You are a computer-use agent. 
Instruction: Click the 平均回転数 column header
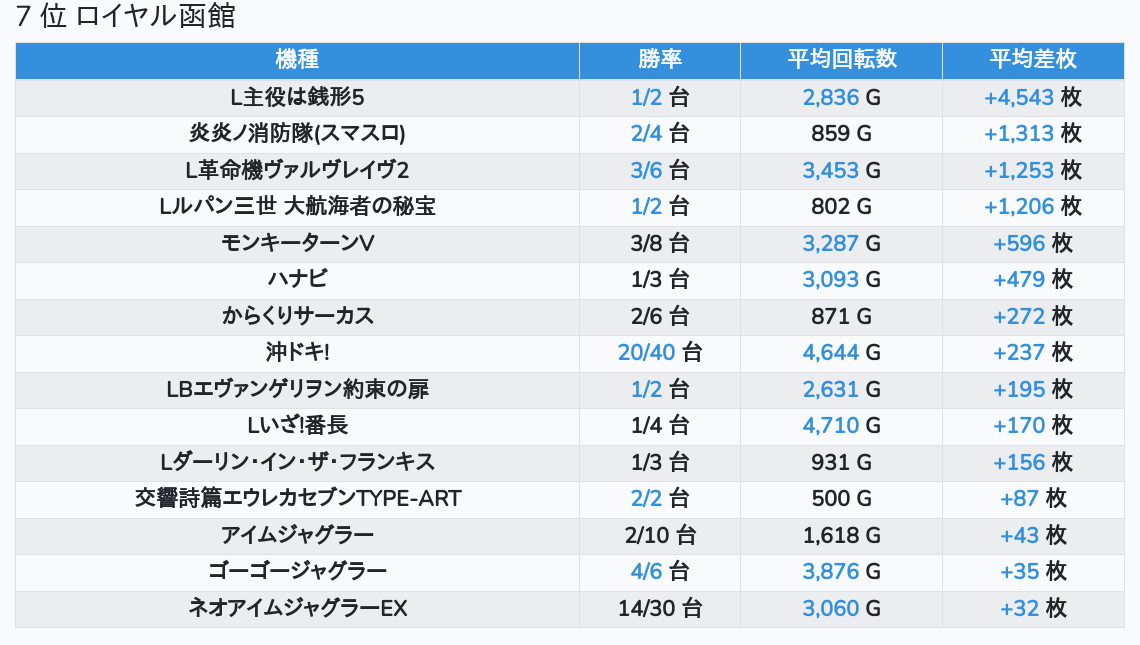pos(841,60)
